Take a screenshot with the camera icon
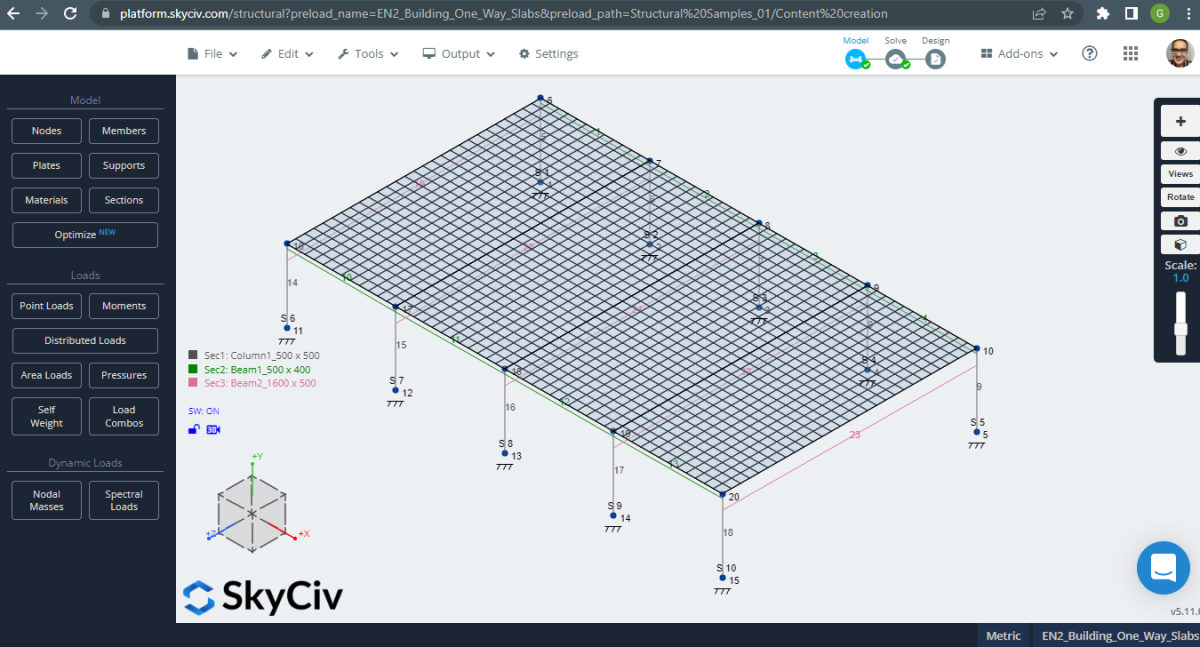The width and height of the screenshot is (1200, 647). [1180, 220]
